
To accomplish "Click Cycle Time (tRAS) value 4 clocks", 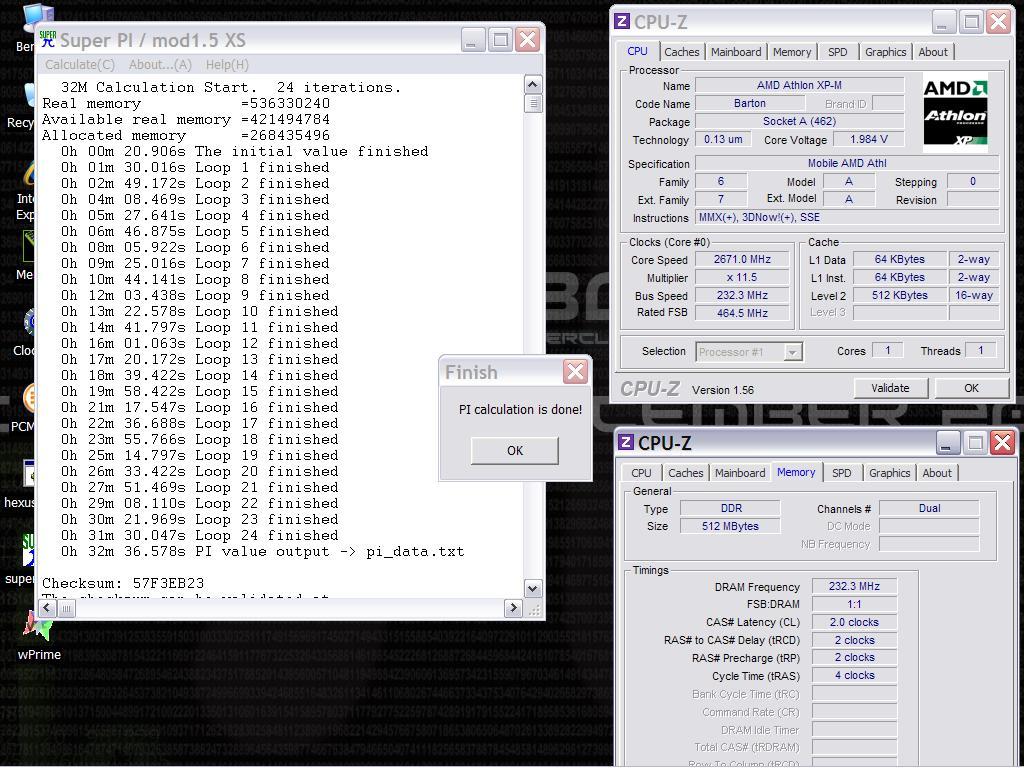I will 854,675.
